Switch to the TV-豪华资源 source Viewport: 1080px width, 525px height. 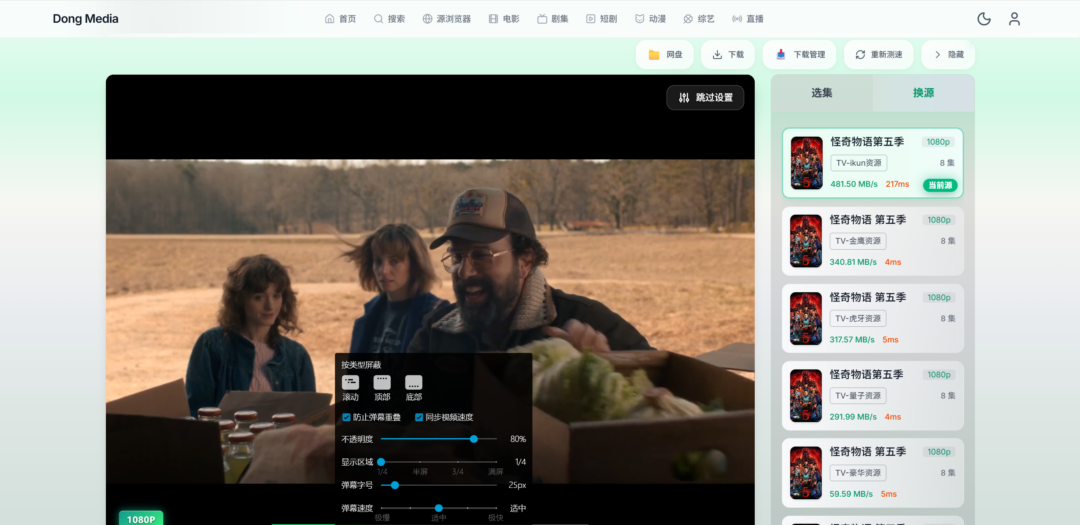point(873,473)
